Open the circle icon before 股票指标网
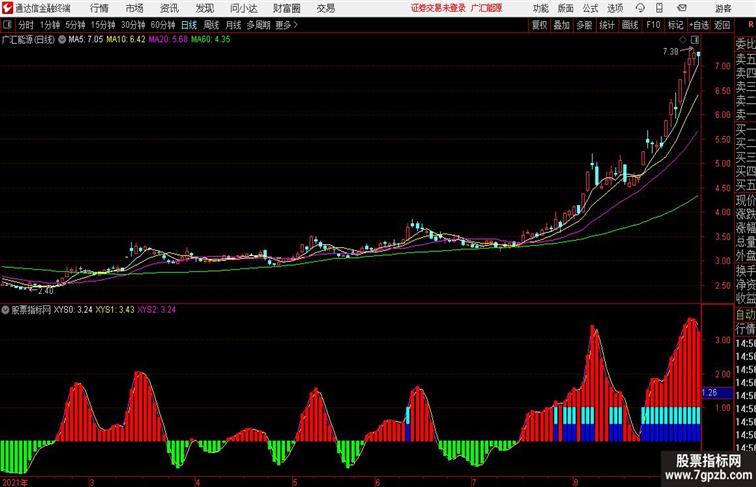This screenshot has width=756, height=487. coord(5,310)
